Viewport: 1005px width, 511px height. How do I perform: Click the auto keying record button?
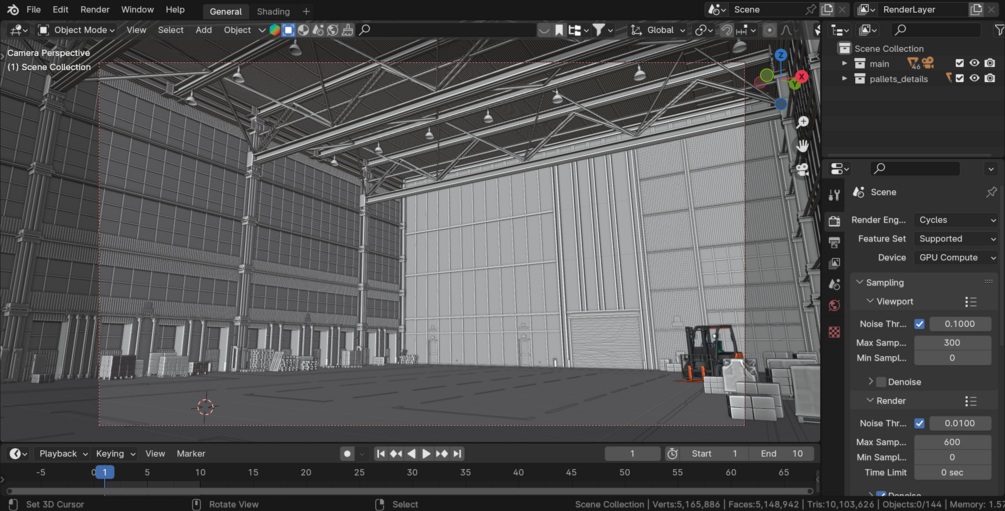[347, 453]
